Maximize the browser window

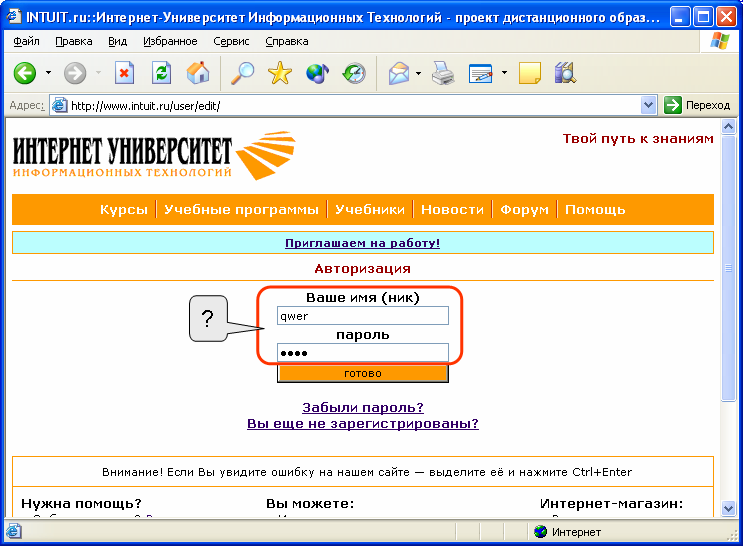703,17
